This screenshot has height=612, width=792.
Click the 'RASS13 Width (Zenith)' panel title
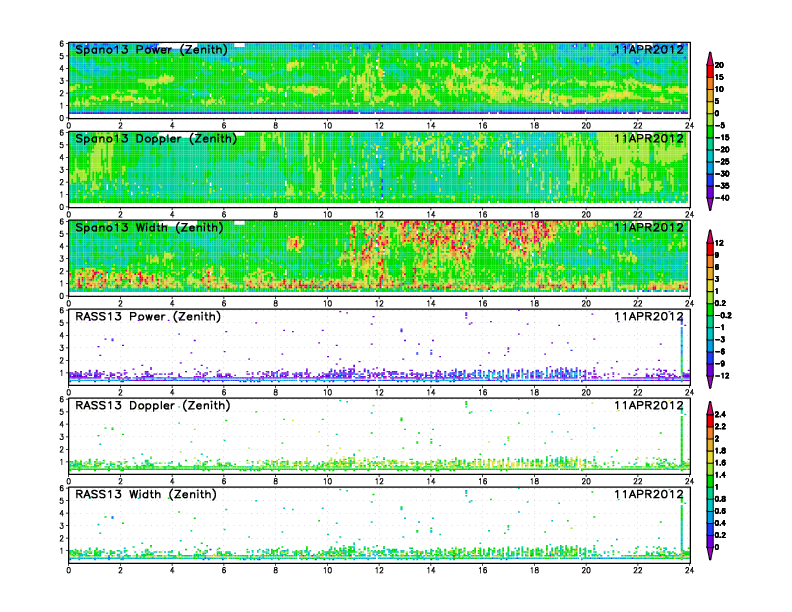tap(146, 494)
